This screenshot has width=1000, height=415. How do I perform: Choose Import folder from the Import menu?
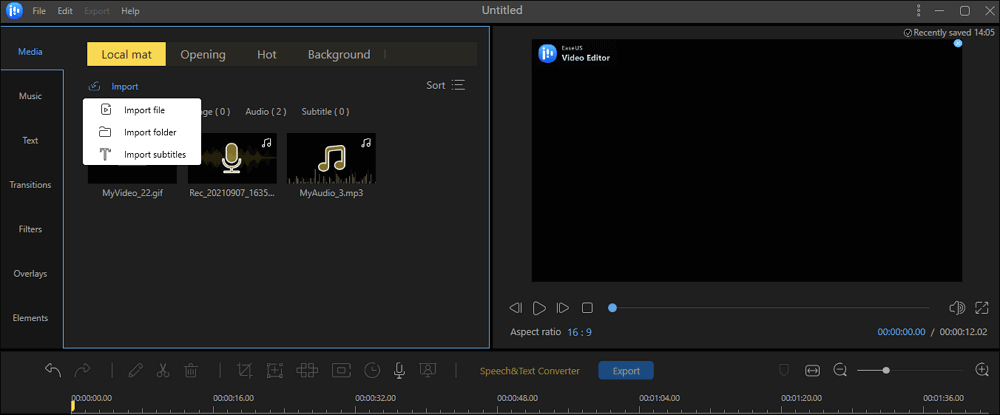click(x=150, y=132)
